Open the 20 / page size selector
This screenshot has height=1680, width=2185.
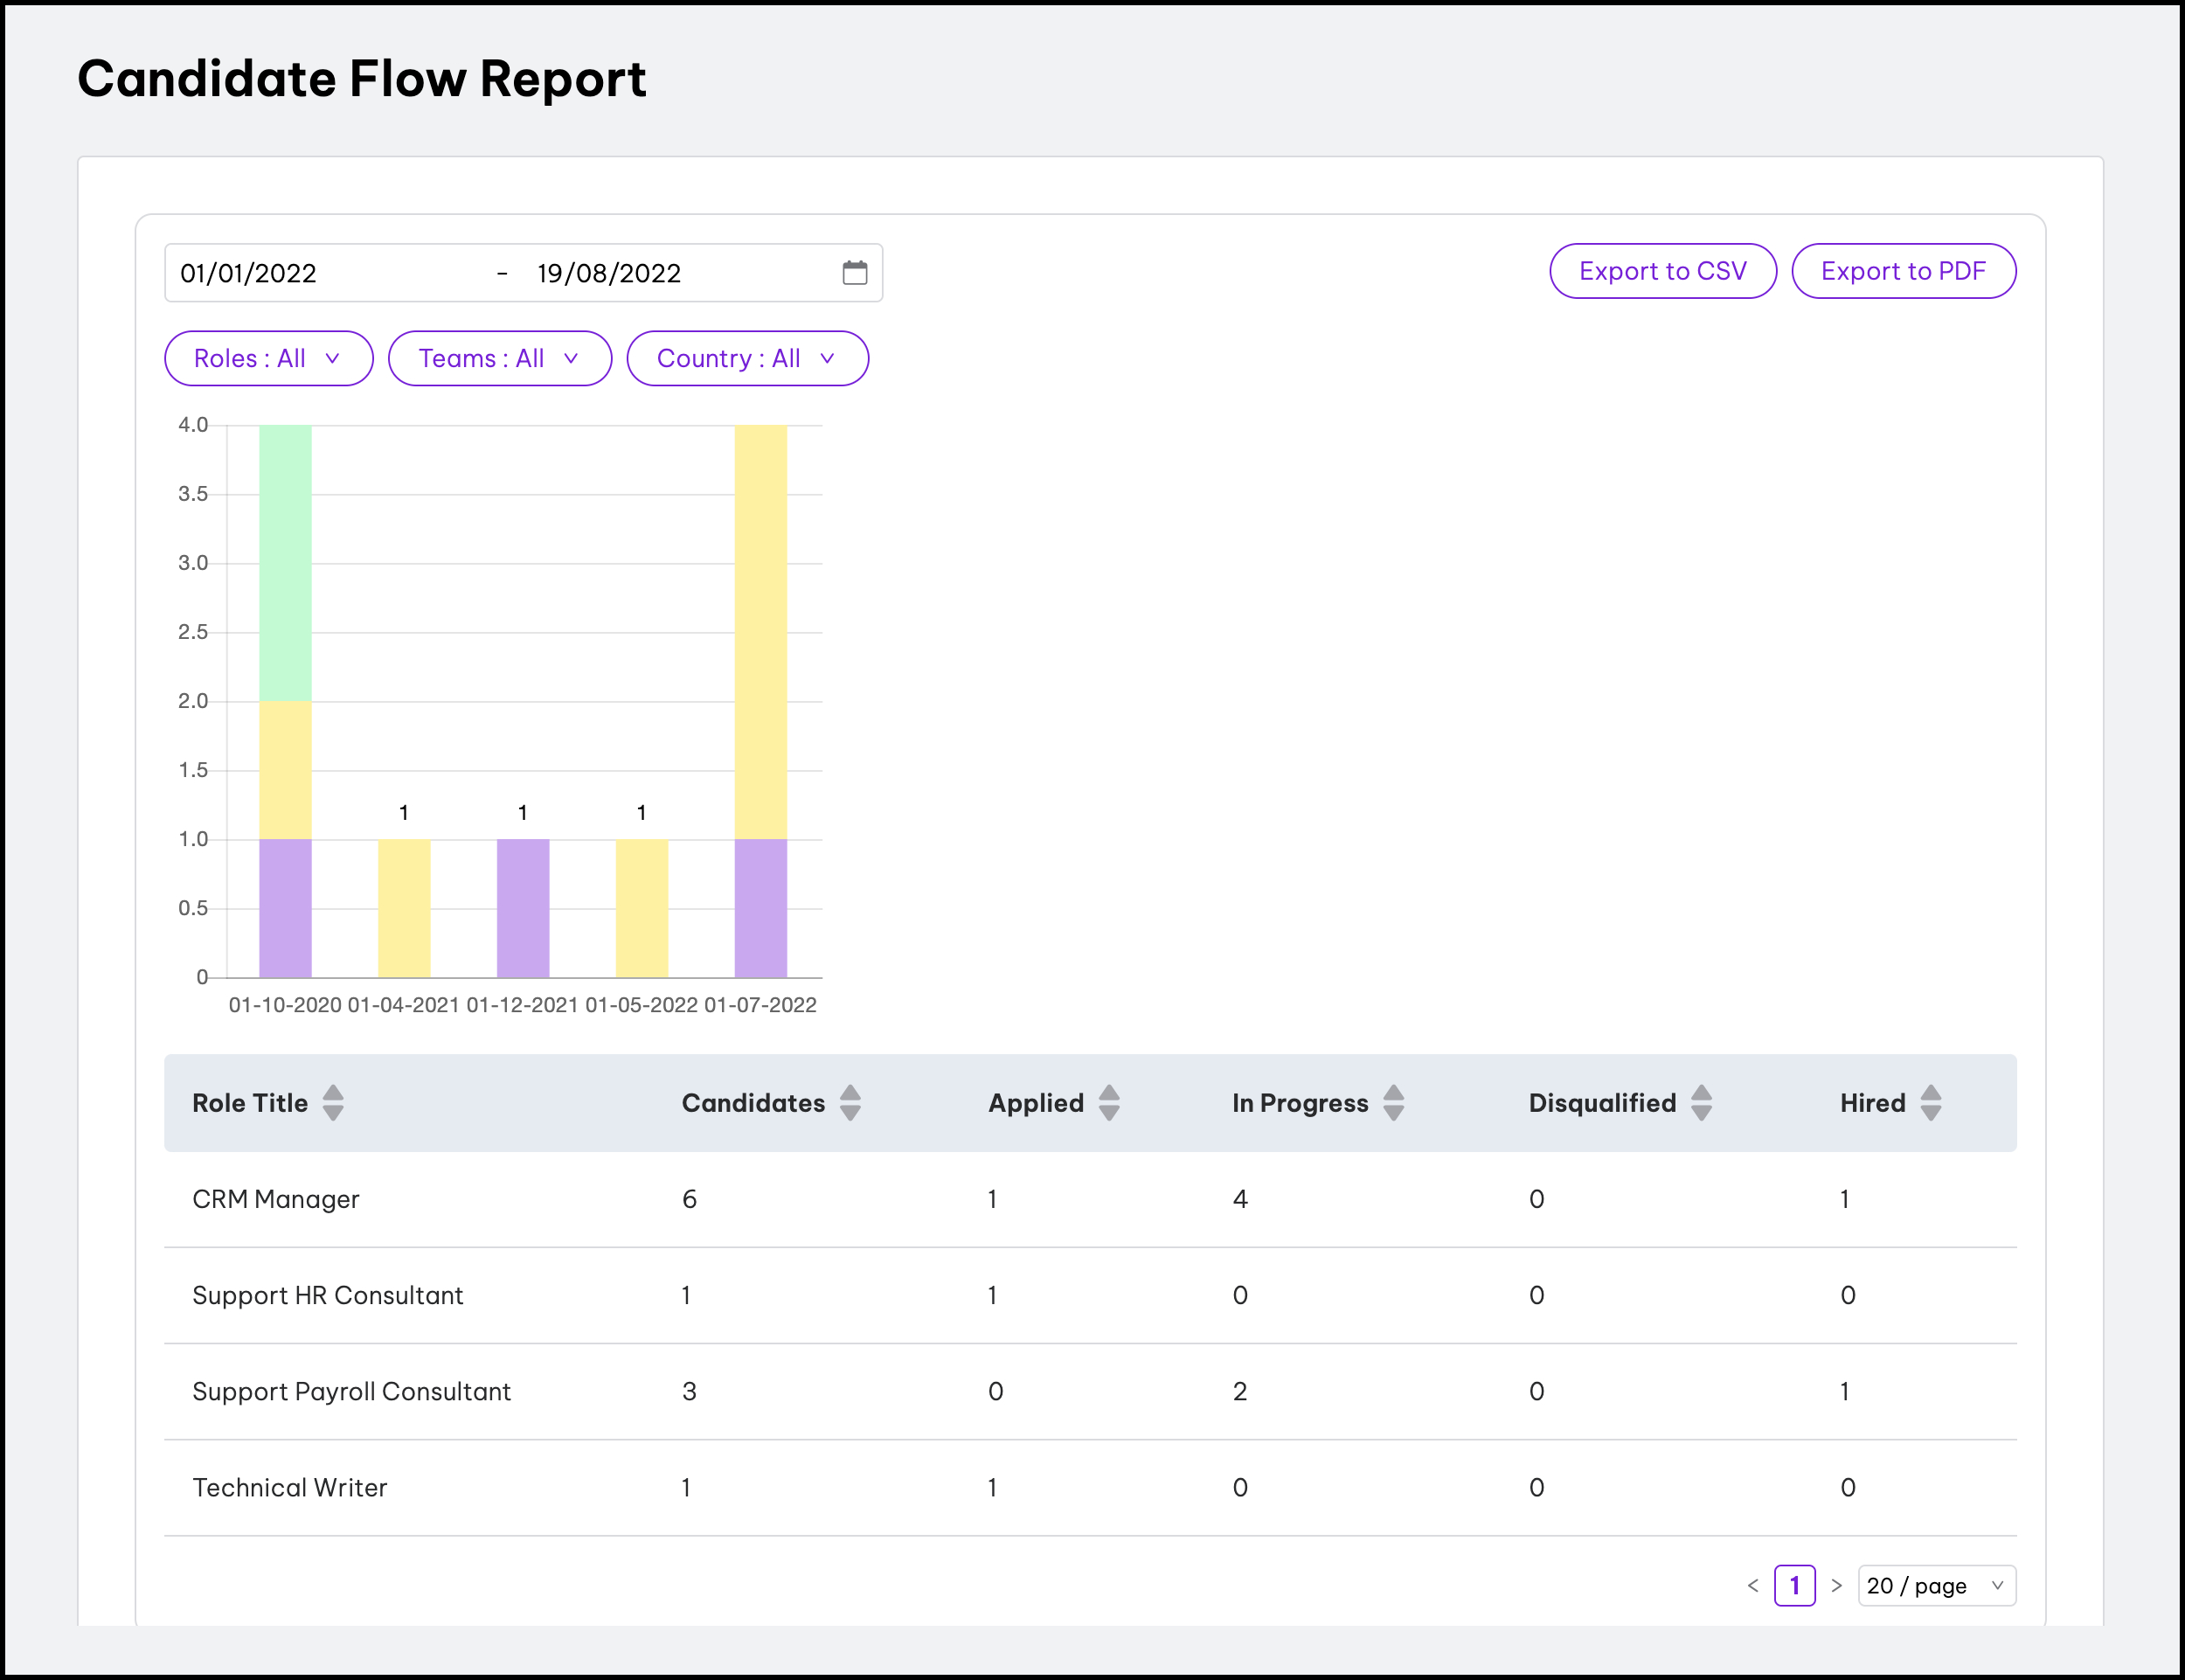coord(1936,1586)
